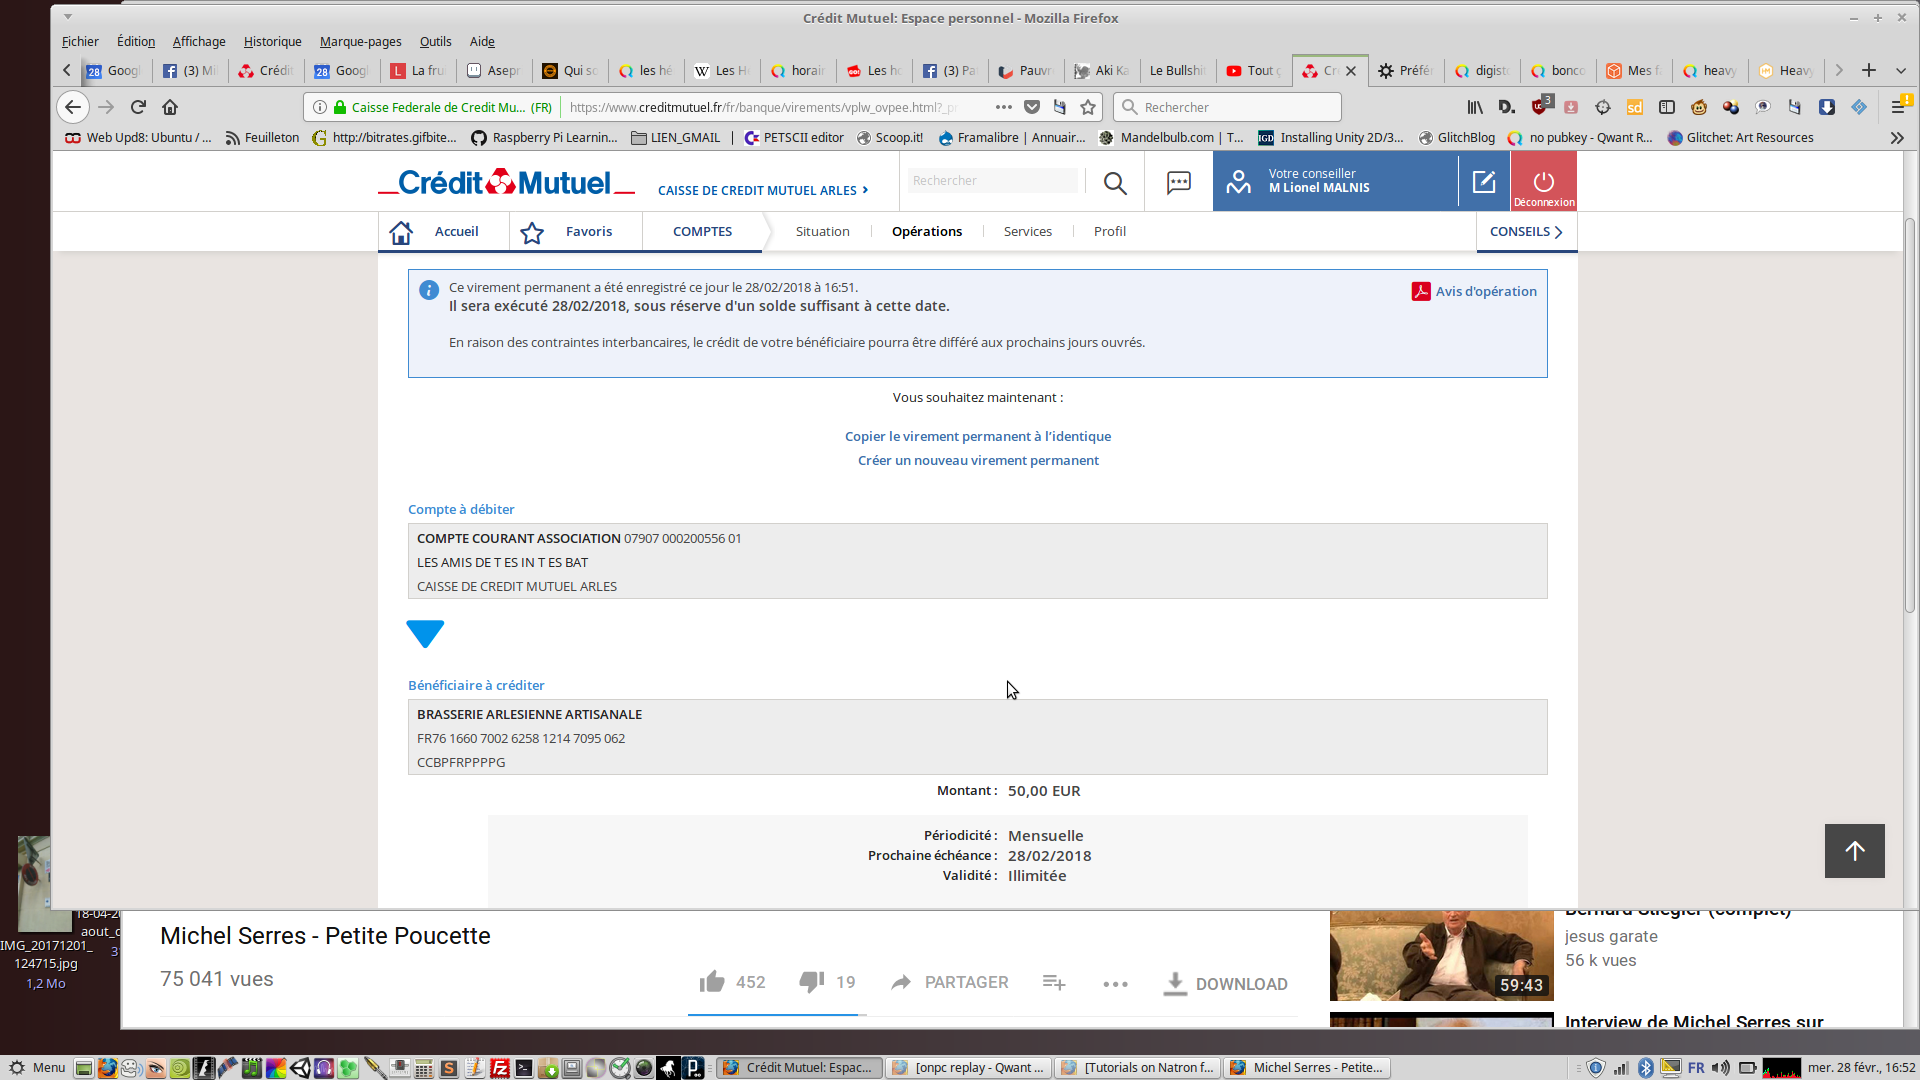Toggle the volume icon in the system tray

[x=1720, y=1068]
